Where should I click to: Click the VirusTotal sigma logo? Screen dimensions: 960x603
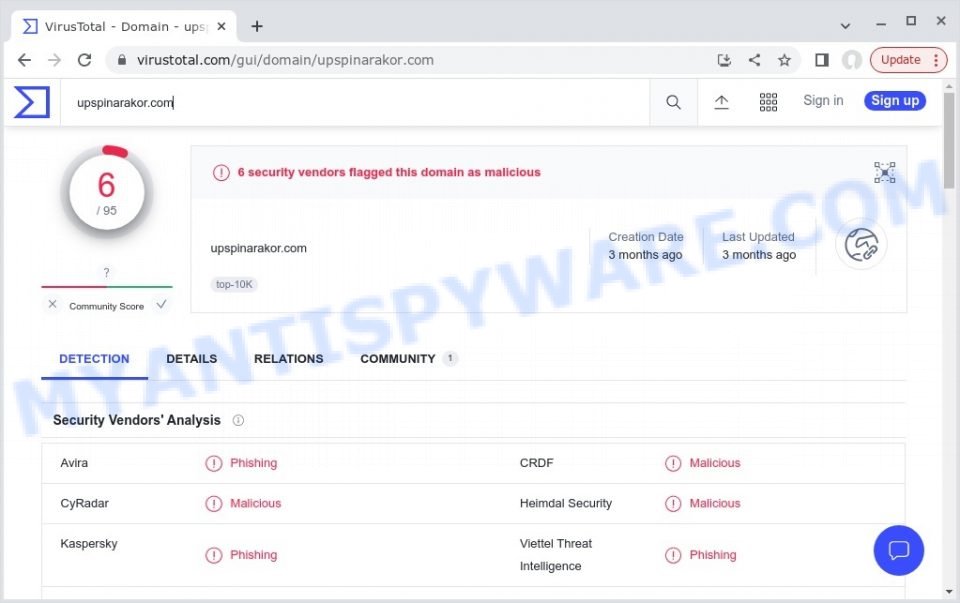click(32, 102)
